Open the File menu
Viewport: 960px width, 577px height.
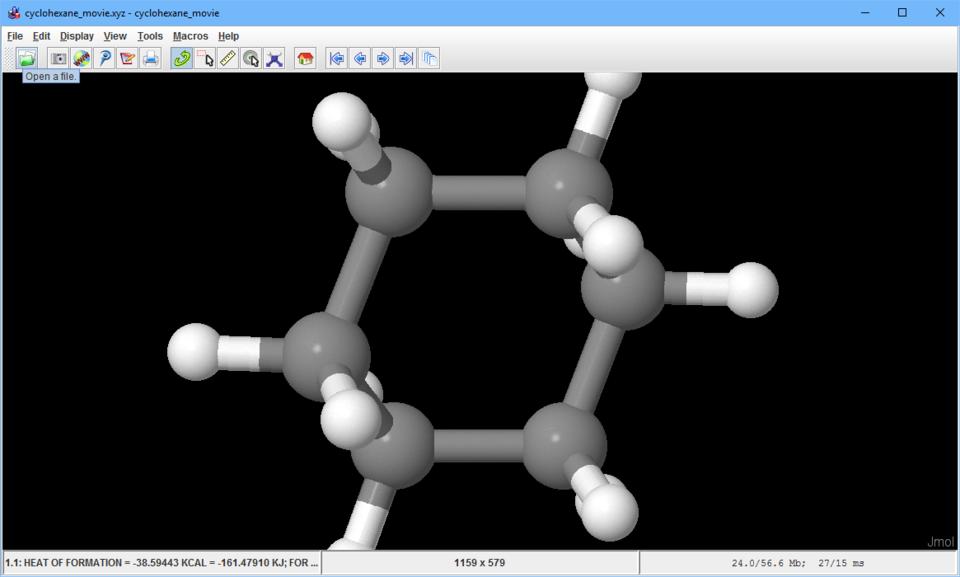click(x=15, y=36)
